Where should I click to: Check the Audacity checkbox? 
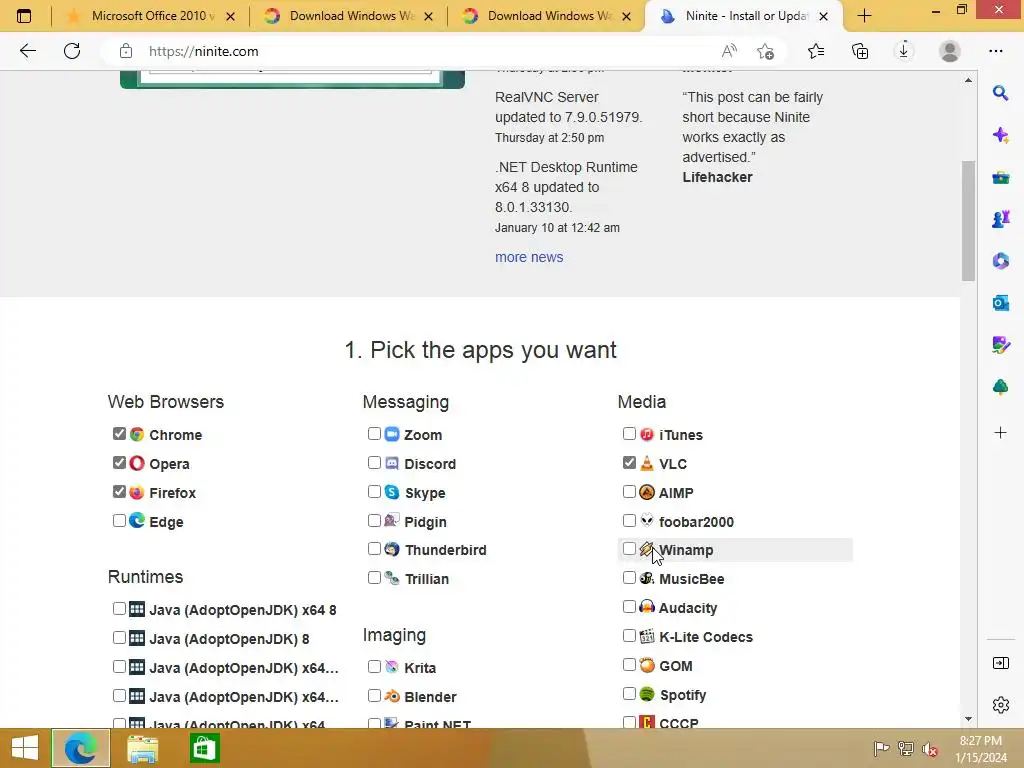pos(629,607)
